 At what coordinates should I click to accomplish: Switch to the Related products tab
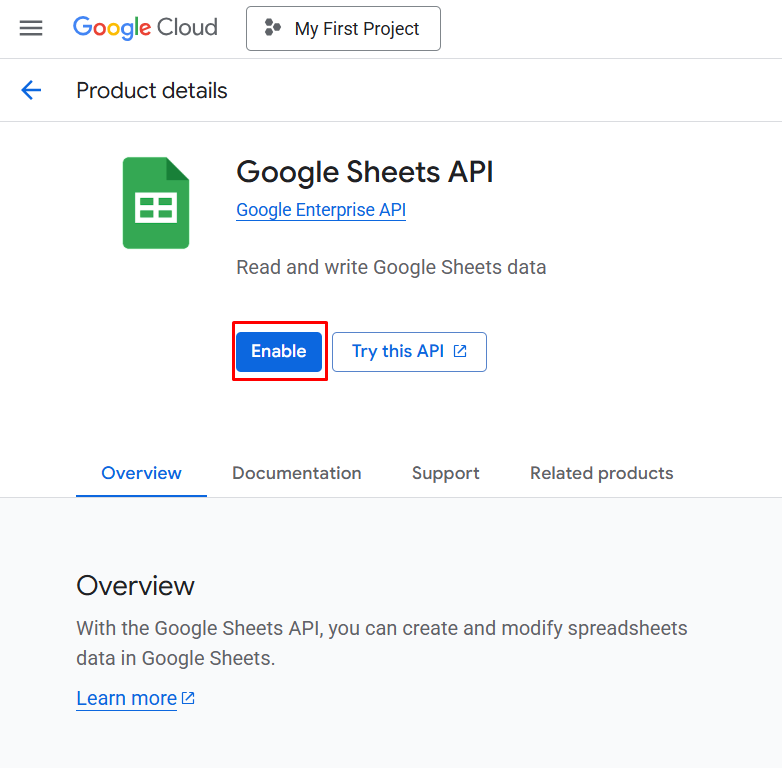pyautogui.click(x=601, y=473)
